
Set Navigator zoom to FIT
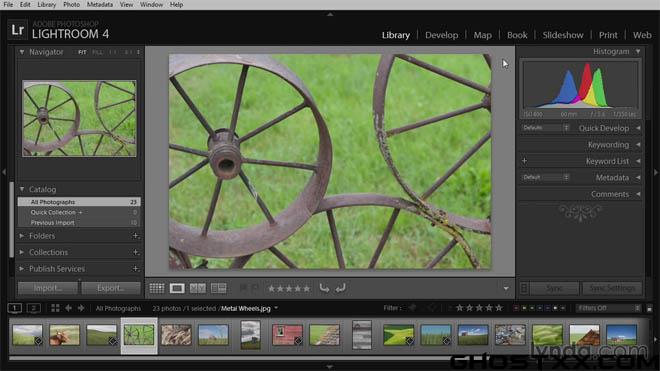pyautogui.click(x=82, y=52)
